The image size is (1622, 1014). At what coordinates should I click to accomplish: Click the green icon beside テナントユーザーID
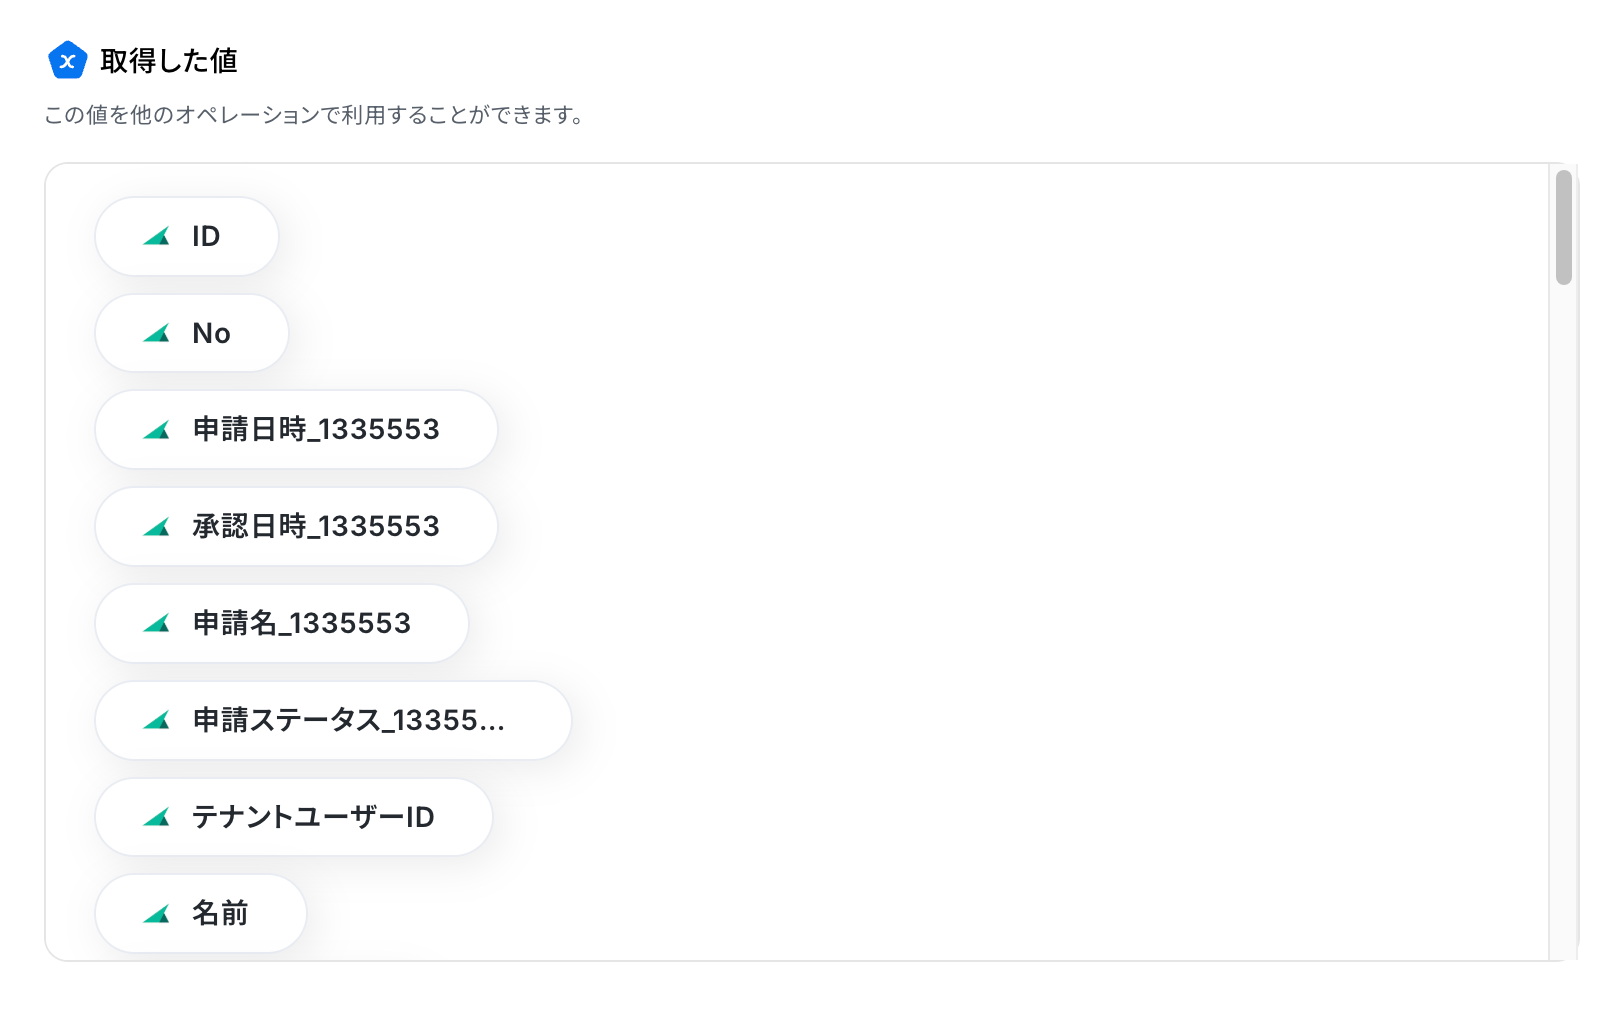157,818
